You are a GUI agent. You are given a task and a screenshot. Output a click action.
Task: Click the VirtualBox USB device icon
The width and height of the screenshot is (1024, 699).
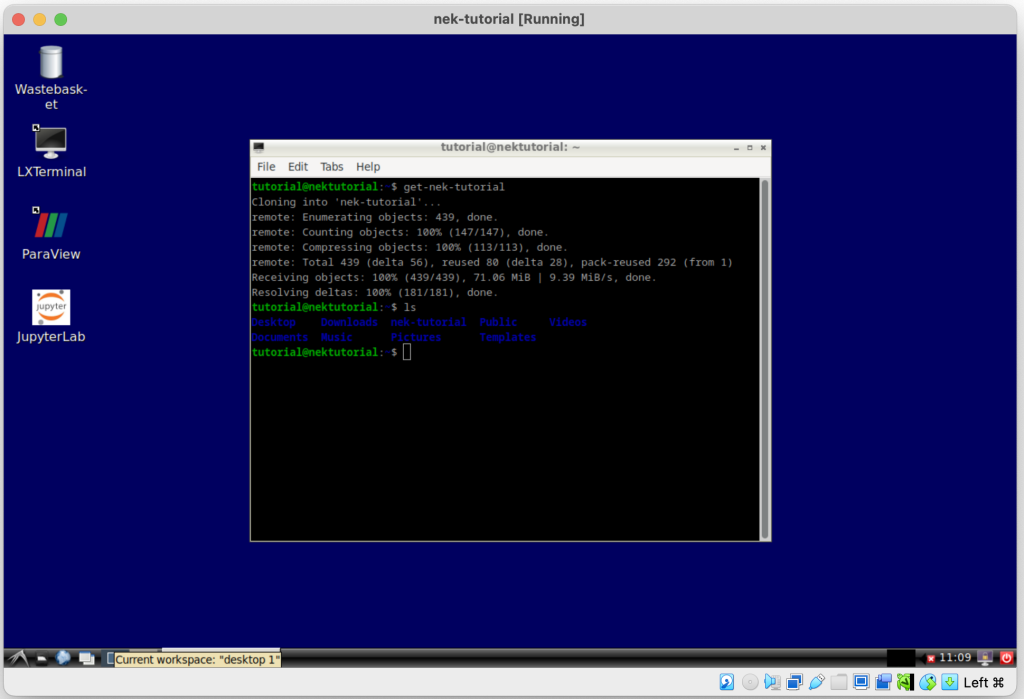(x=817, y=682)
